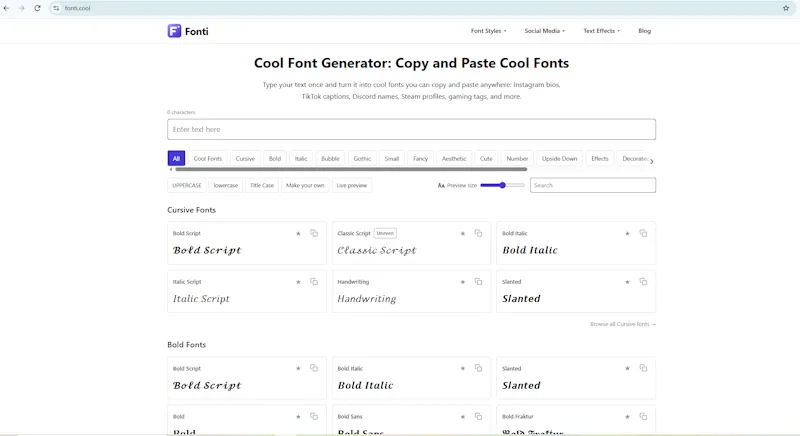Click the font Search box
This screenshot has height=436, width=800.
(x=593, y=185)
